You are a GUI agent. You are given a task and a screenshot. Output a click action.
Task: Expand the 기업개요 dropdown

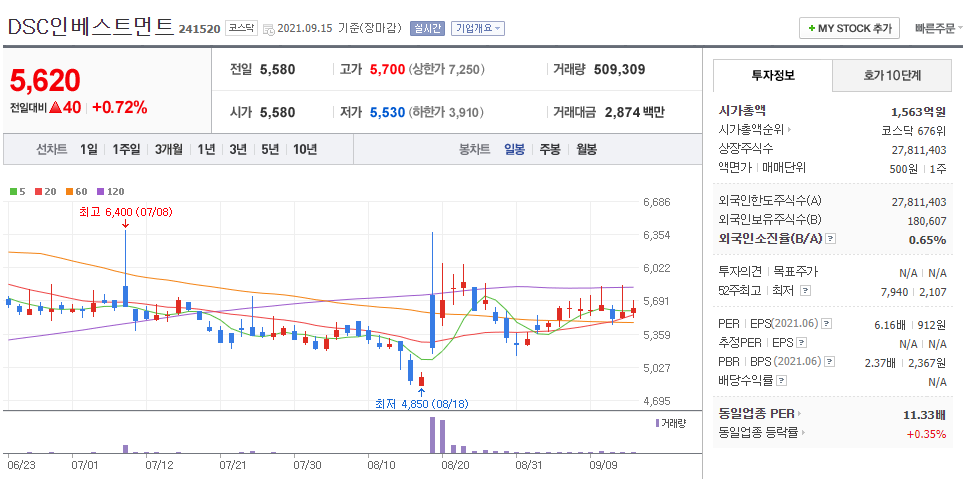[x=478, y=28]
